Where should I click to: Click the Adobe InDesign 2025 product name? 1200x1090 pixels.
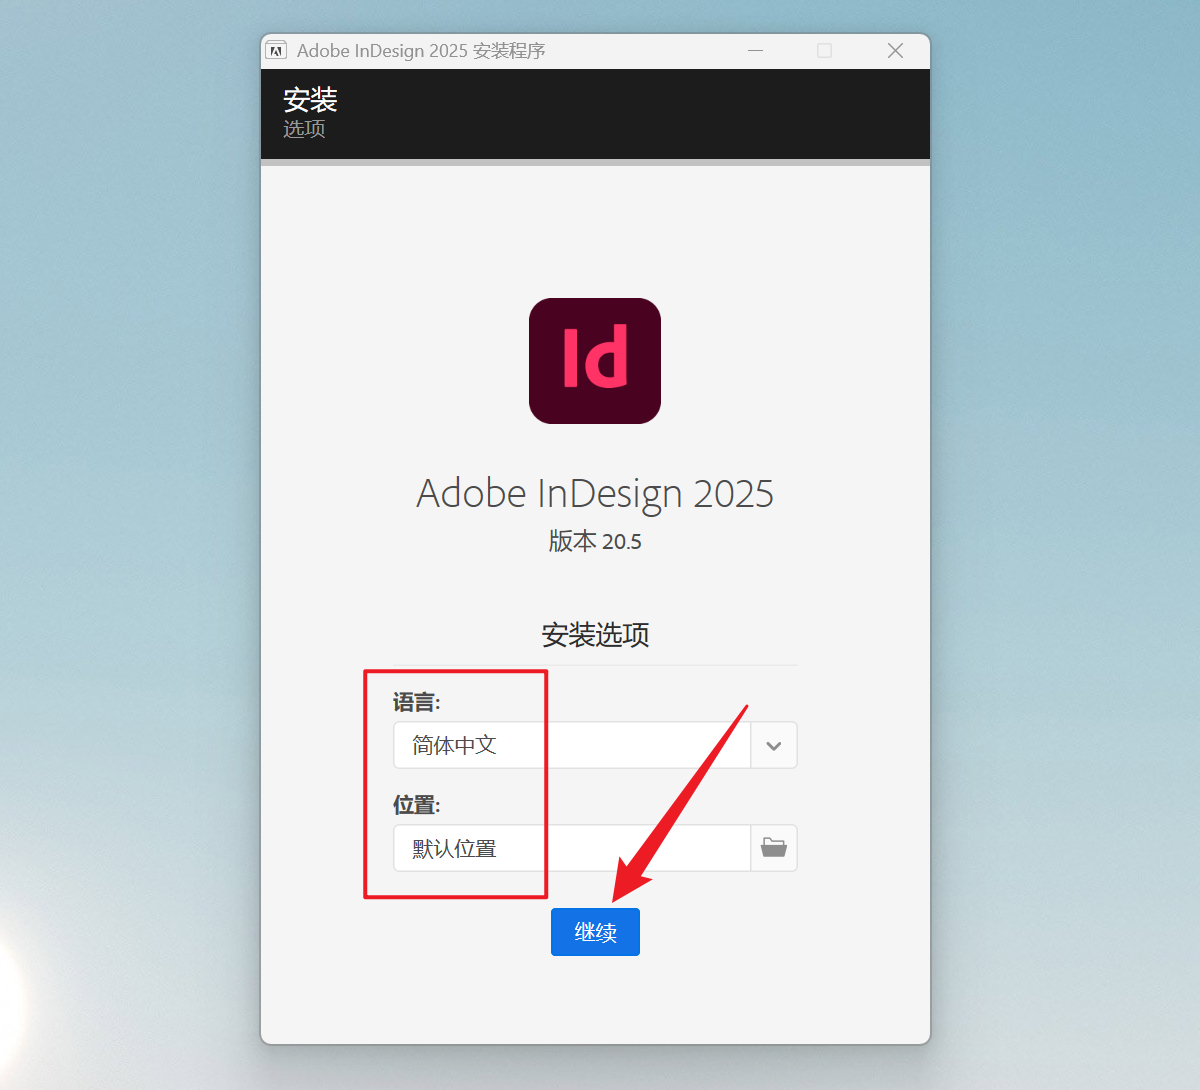tap(595, 493)
